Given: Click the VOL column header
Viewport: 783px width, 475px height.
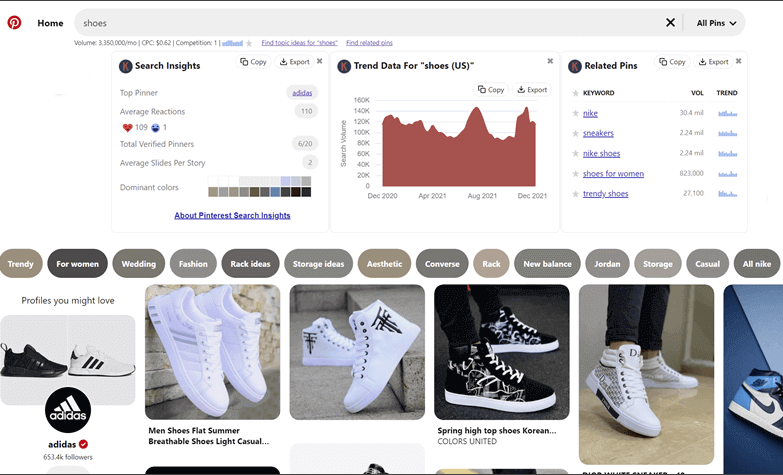Looking at the screenshot, I should point(697,93).
